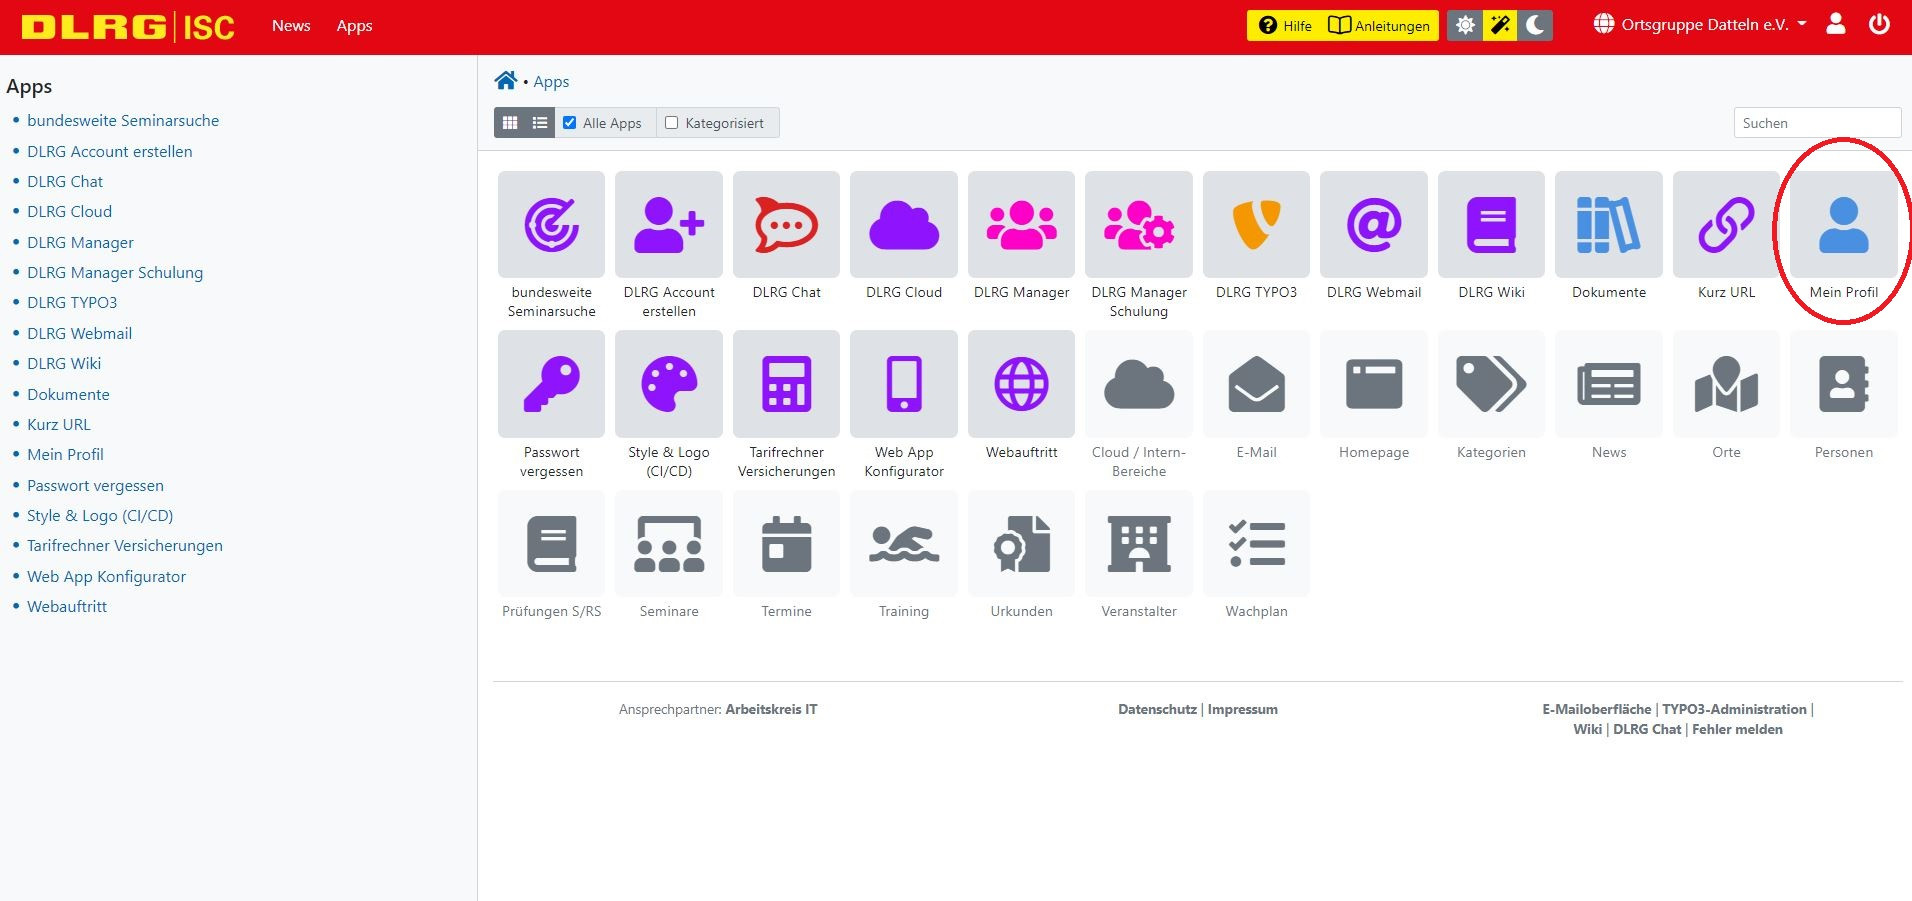
Task: Open the Datenschutz footer link
Action: coord(1157,709)
